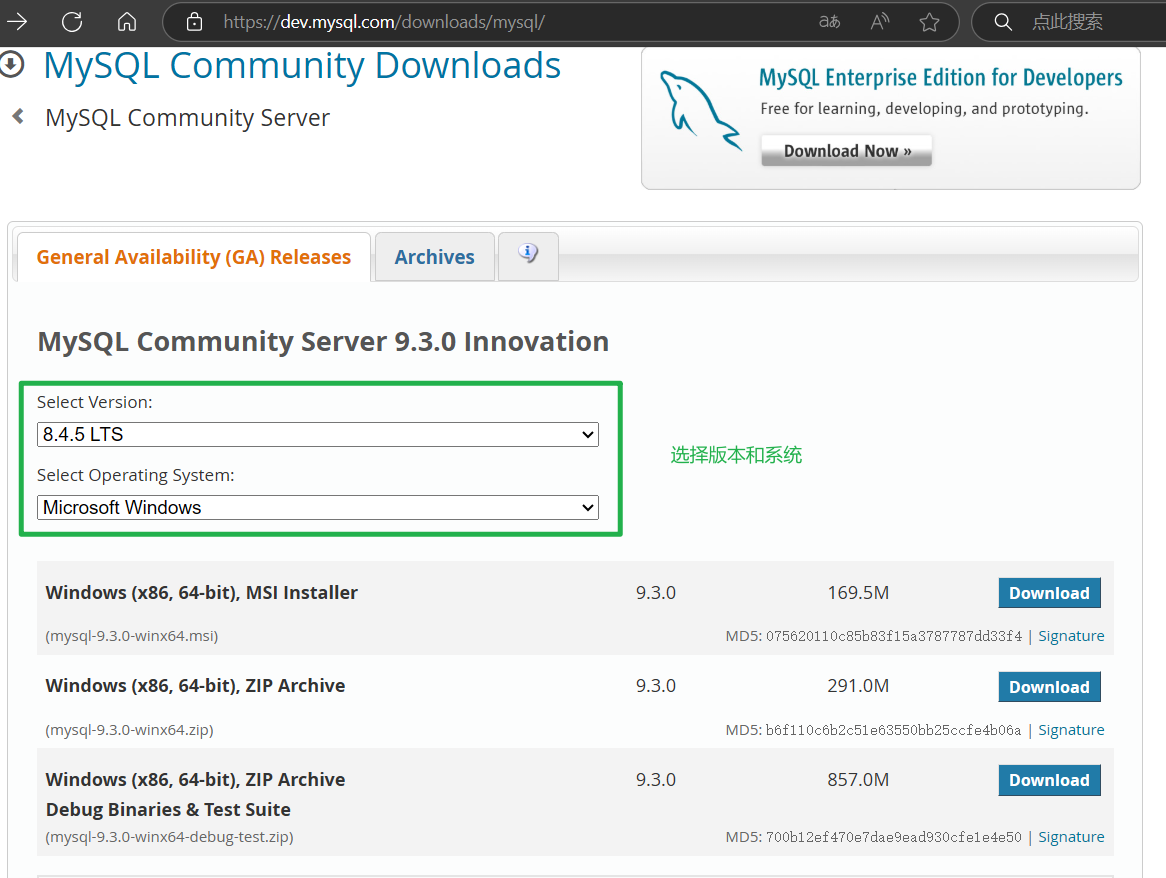
Task: Open Signature link for debug-test zip
Action: [1071, 836]
